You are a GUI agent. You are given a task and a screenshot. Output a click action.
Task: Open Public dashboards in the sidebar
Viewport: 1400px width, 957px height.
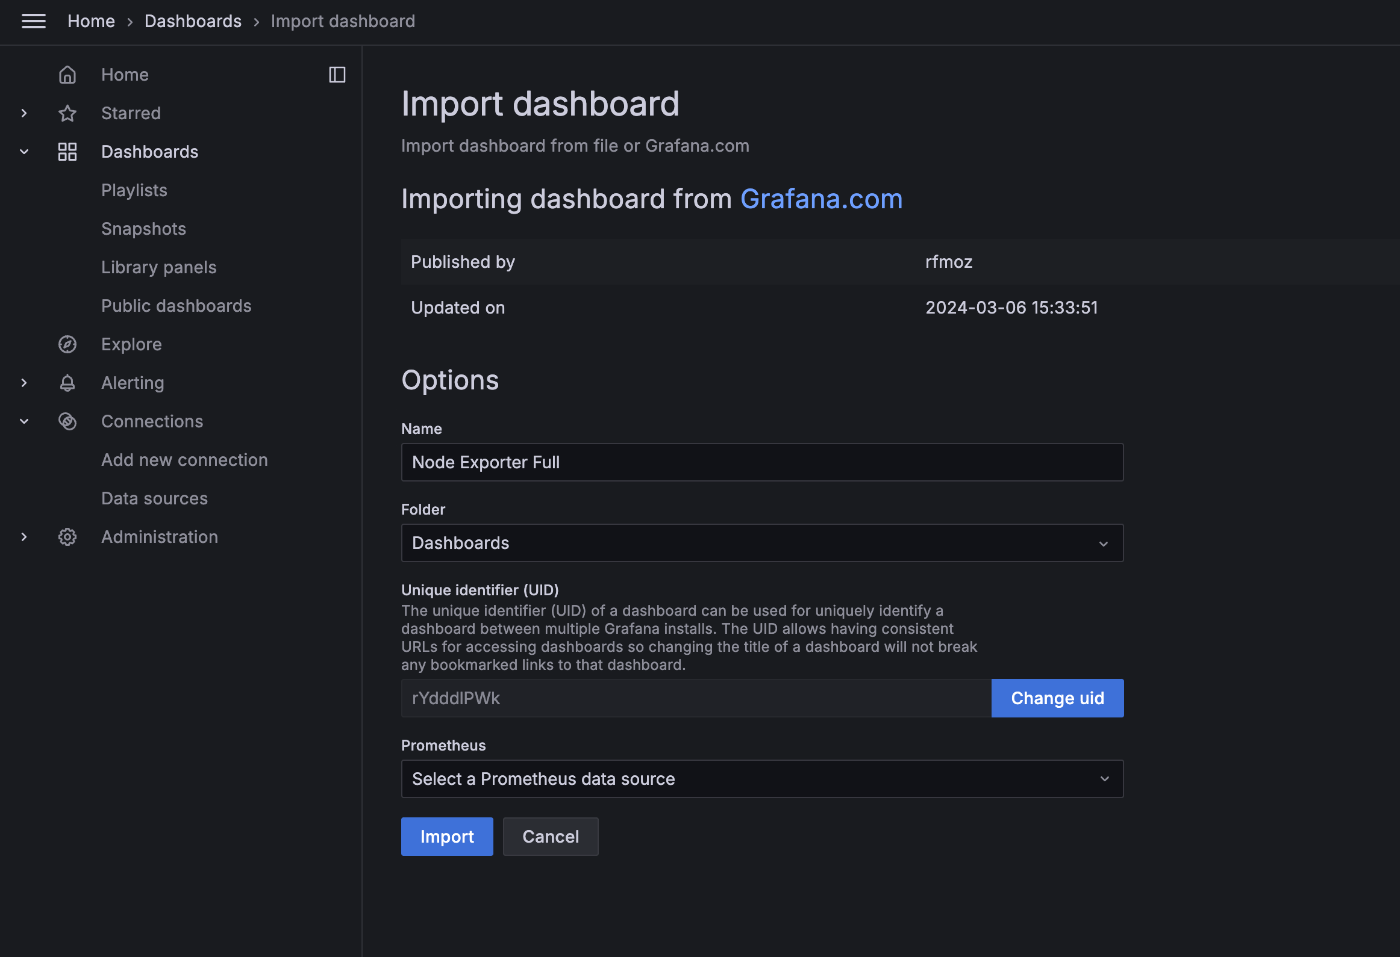(176, 306)
